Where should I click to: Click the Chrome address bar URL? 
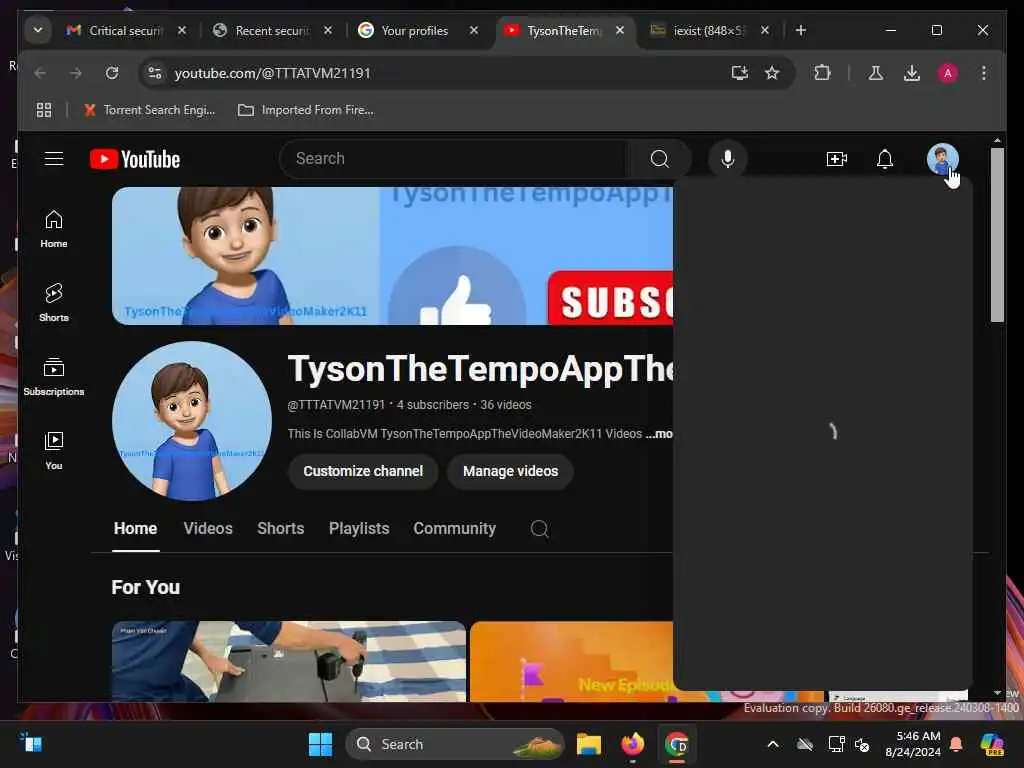[272, 73]
